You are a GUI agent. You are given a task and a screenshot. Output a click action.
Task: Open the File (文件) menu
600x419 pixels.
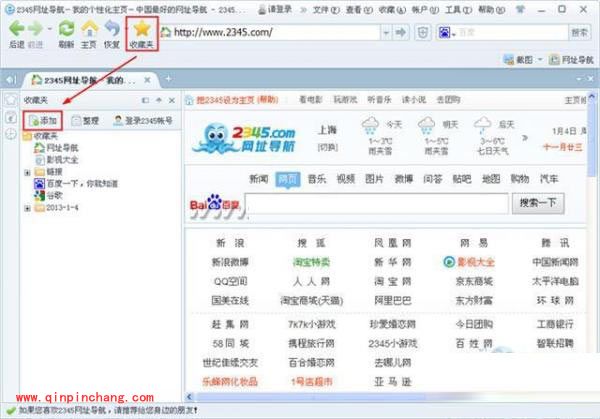[x=326, y=10]
